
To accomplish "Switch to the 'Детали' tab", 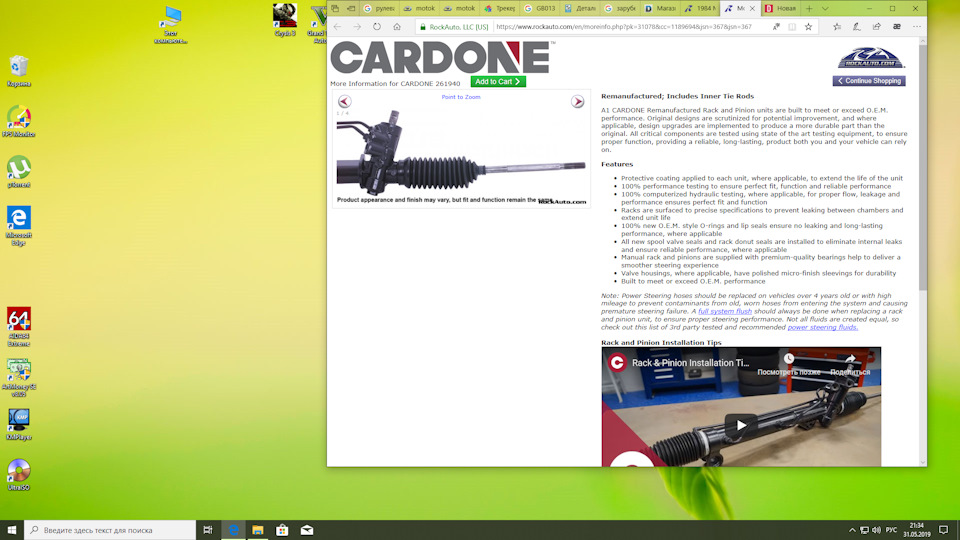I will pyautogui.click(x=580, y=9).
